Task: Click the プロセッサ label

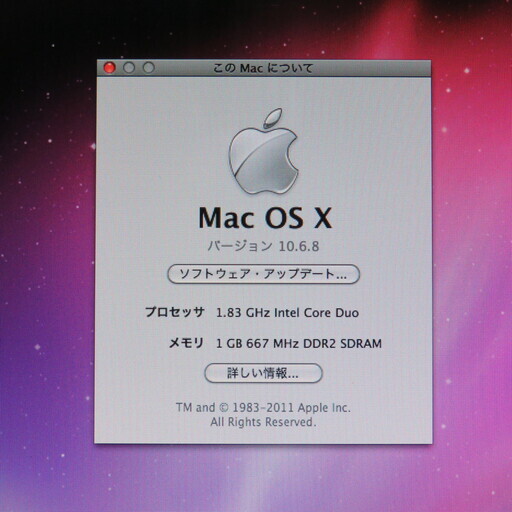Action: [x=175, y=312]
